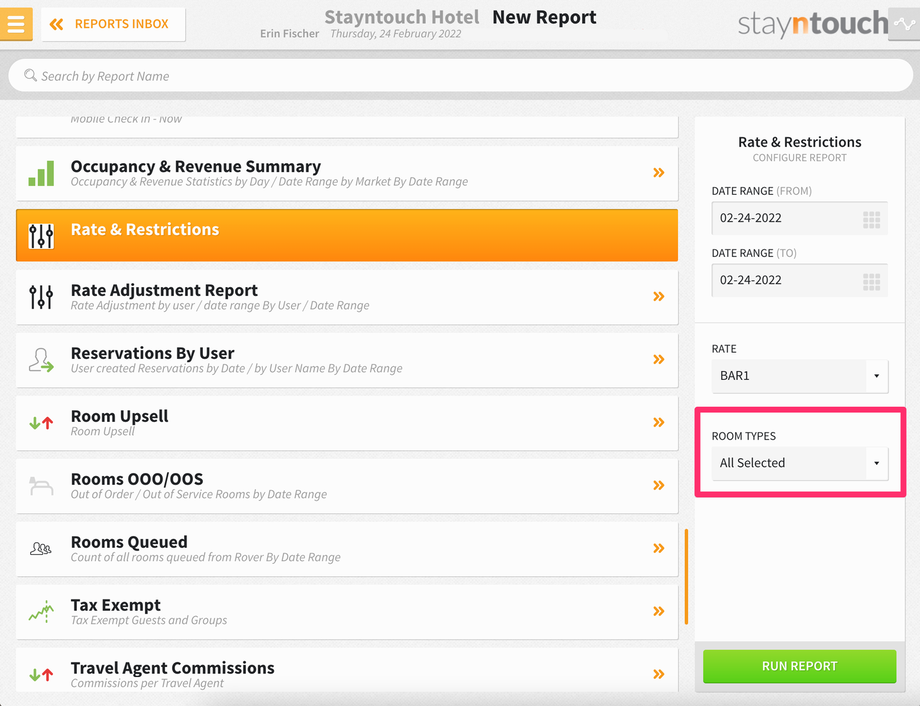
Task: Go back to Reports Inbox
Action: (x=113, y=24)
